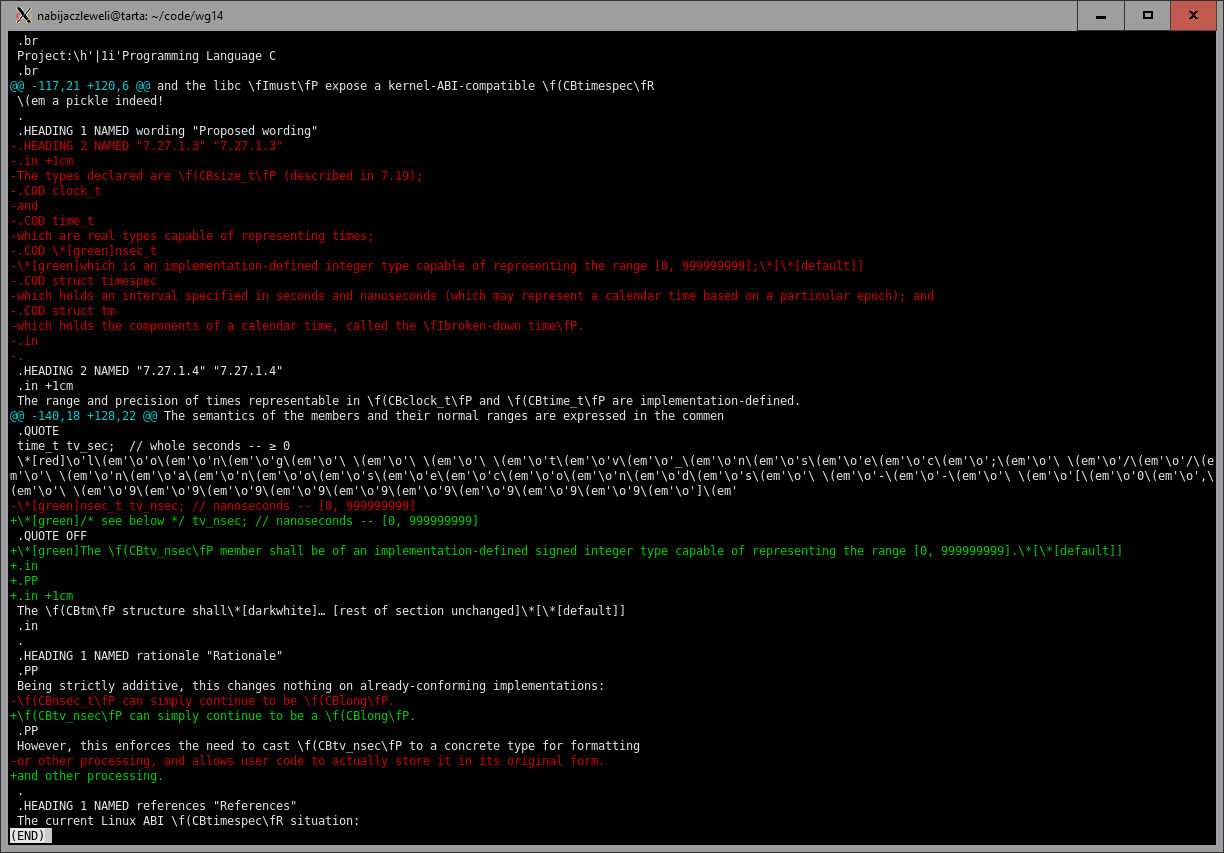Click the (END) pager indicator
Viewport: 1224px width, 853px height.
click(31, 836)
